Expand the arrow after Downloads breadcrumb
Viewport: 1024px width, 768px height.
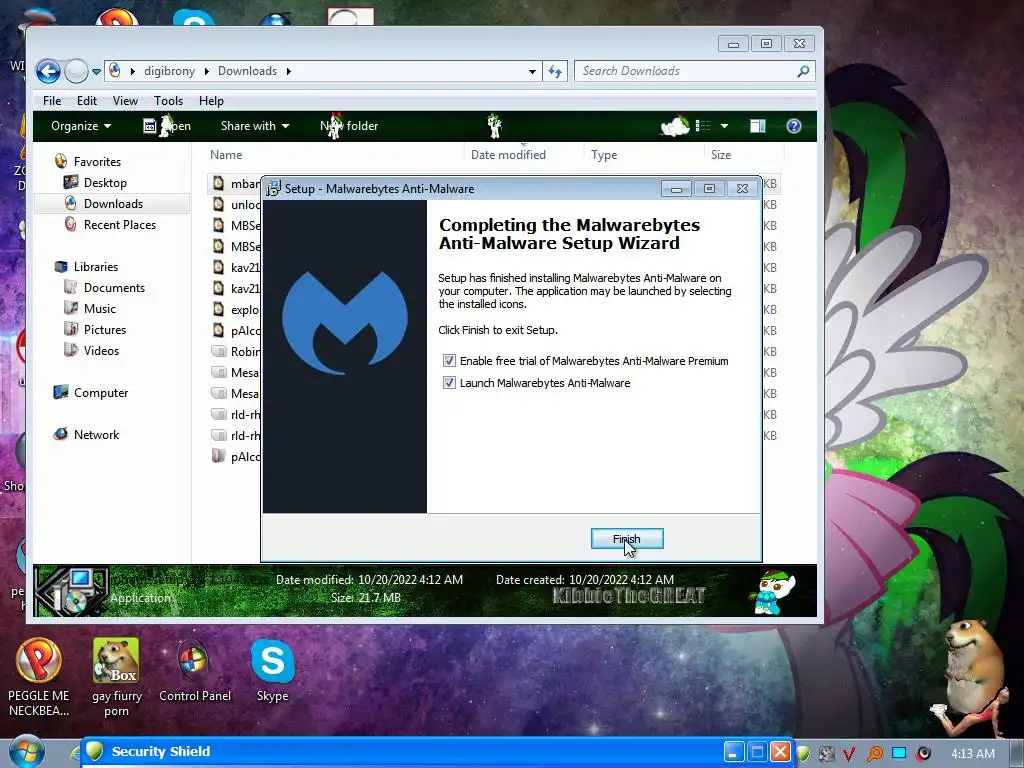[288, 71]
